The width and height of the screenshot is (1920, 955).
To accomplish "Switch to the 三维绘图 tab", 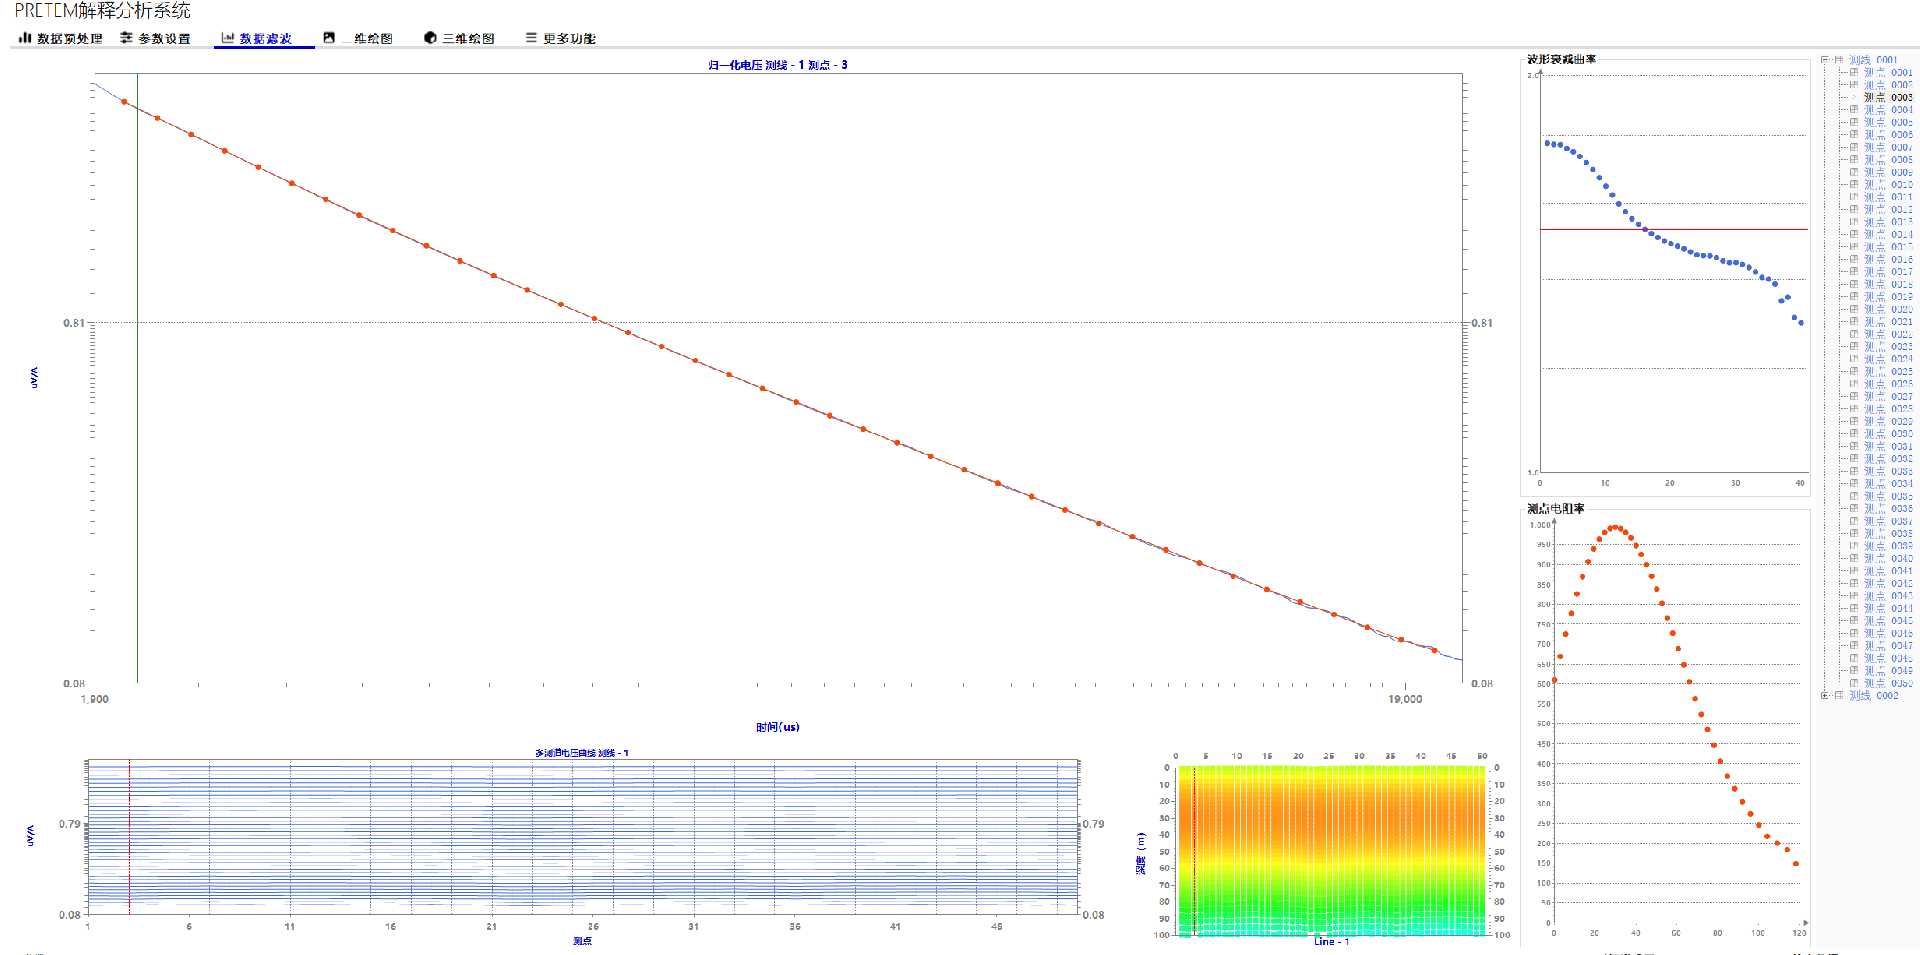I will click(x=468, y=39).
